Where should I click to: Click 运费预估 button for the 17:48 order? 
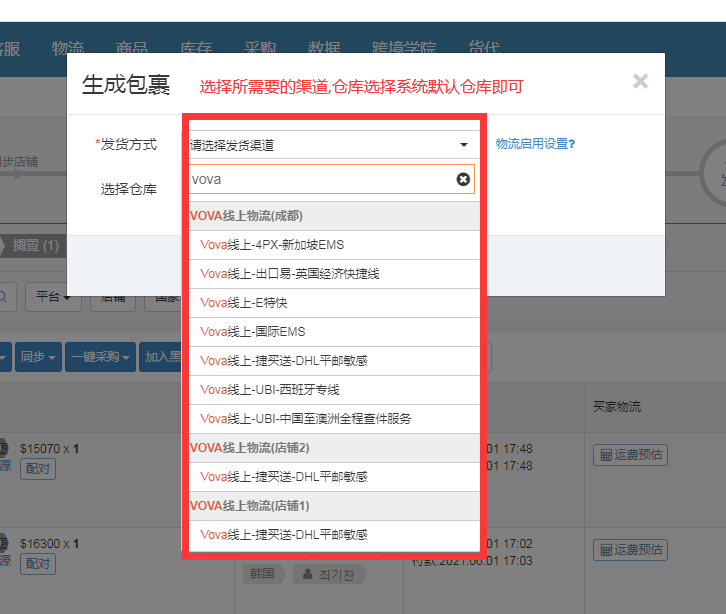631,455
